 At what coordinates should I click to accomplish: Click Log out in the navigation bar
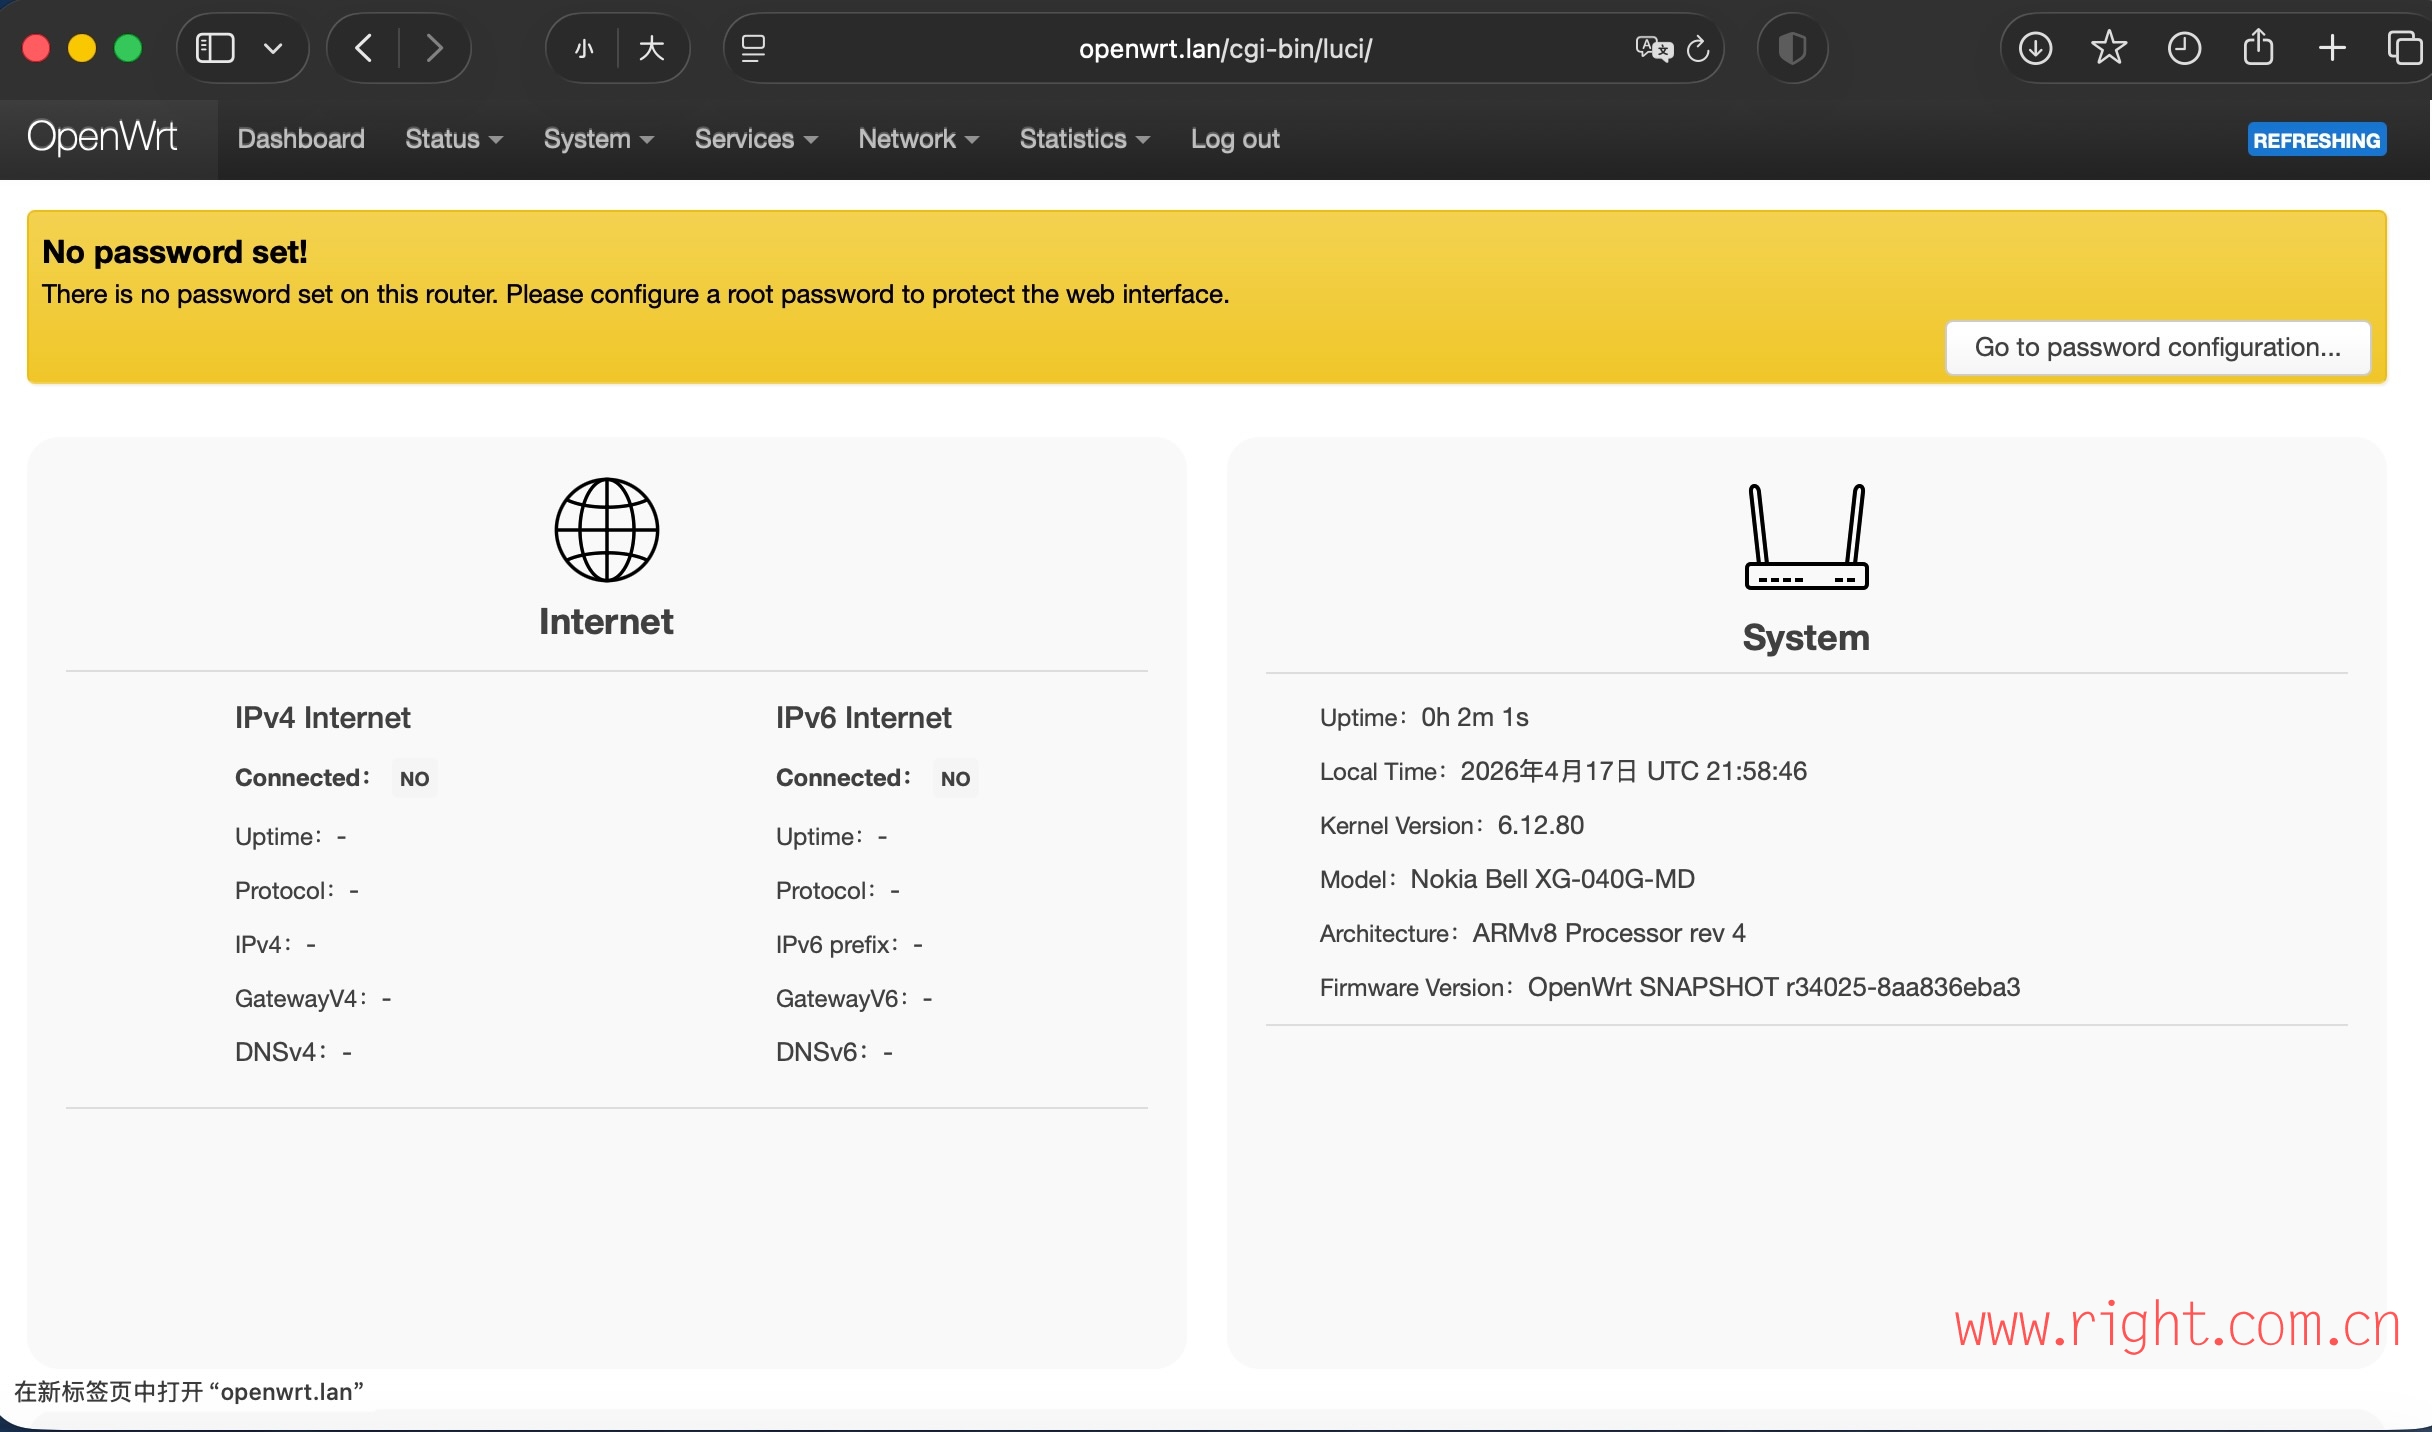point(1235,139)
